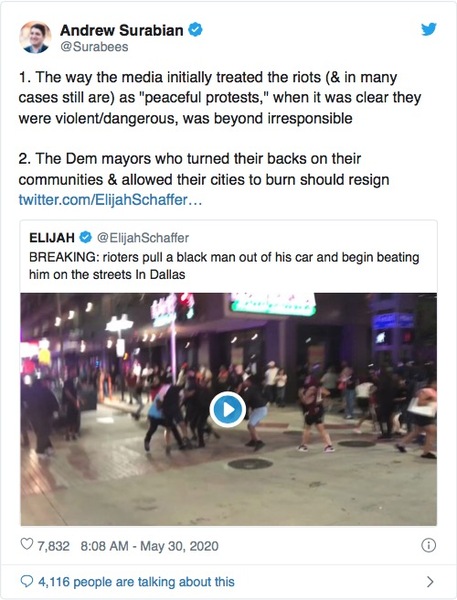Open '4,116 people are talking about this'
Viewport: 457px width, 600px height.
[x=136, y=582]
